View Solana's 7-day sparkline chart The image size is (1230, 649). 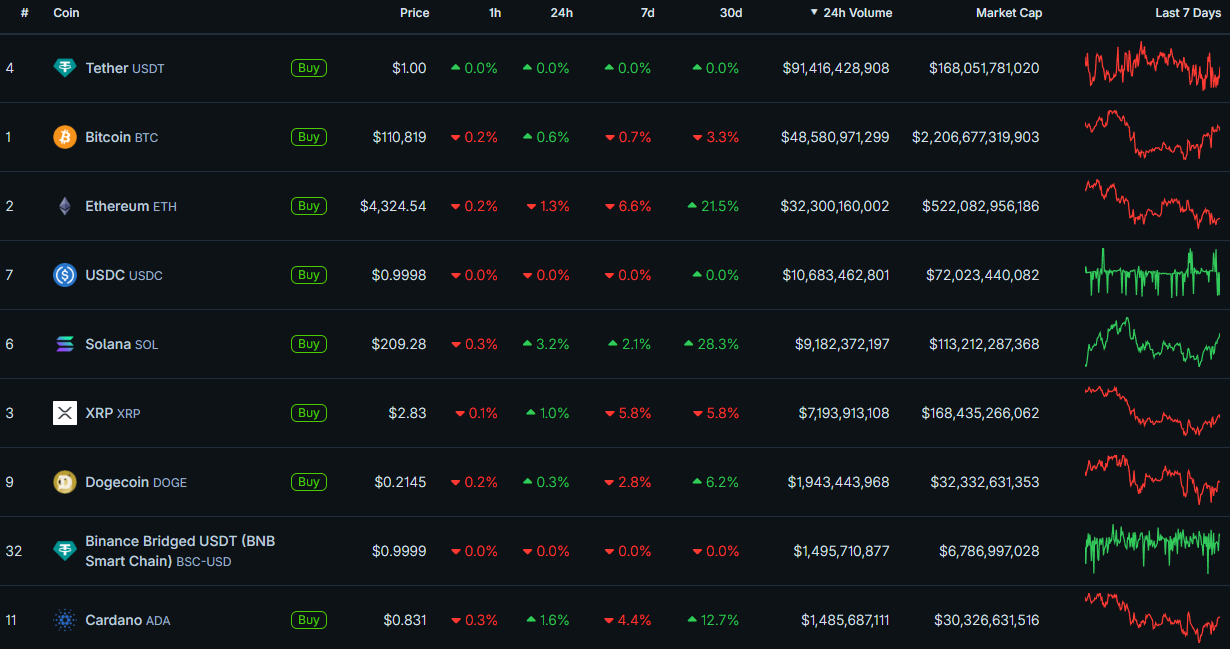tap(1152, 342)
